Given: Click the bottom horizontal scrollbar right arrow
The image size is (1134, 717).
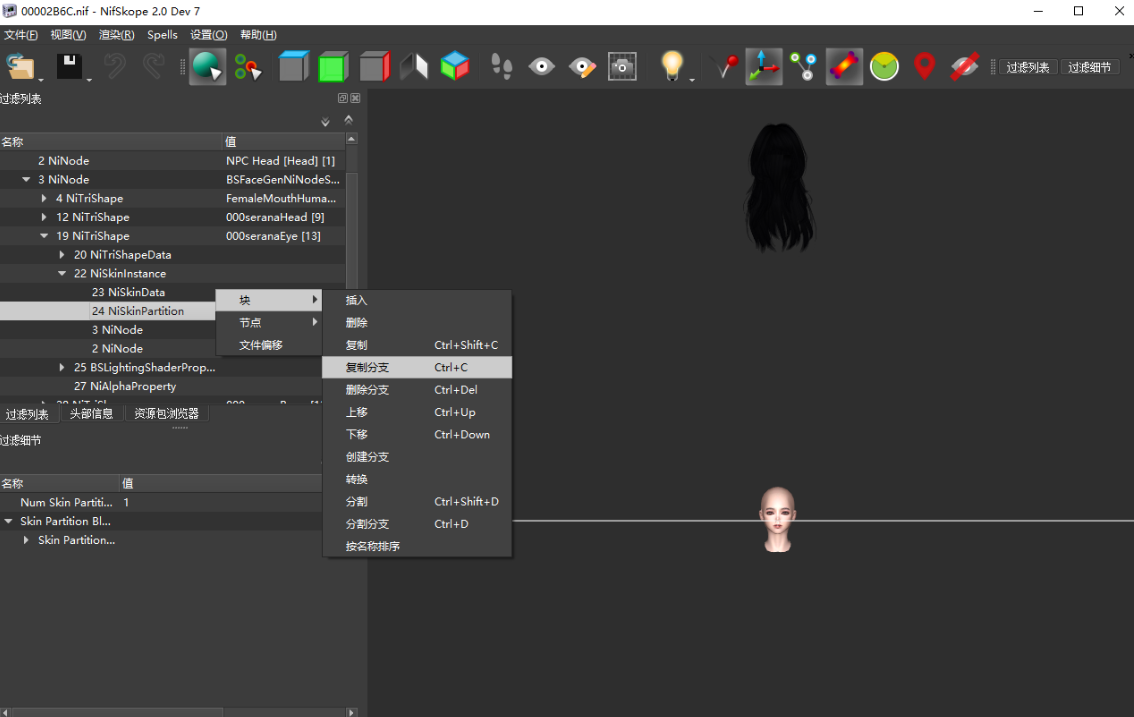Looking at the screenshot, I should click(351, 713).
